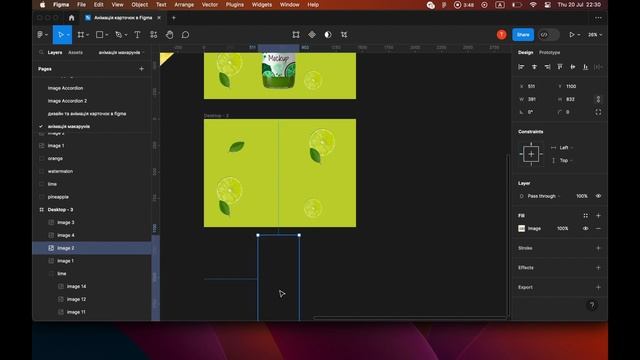Image resolution: width=640 pixels, height=360 pixels.
Task: Toggle constrain proportions lock
Action: point(598,99)
